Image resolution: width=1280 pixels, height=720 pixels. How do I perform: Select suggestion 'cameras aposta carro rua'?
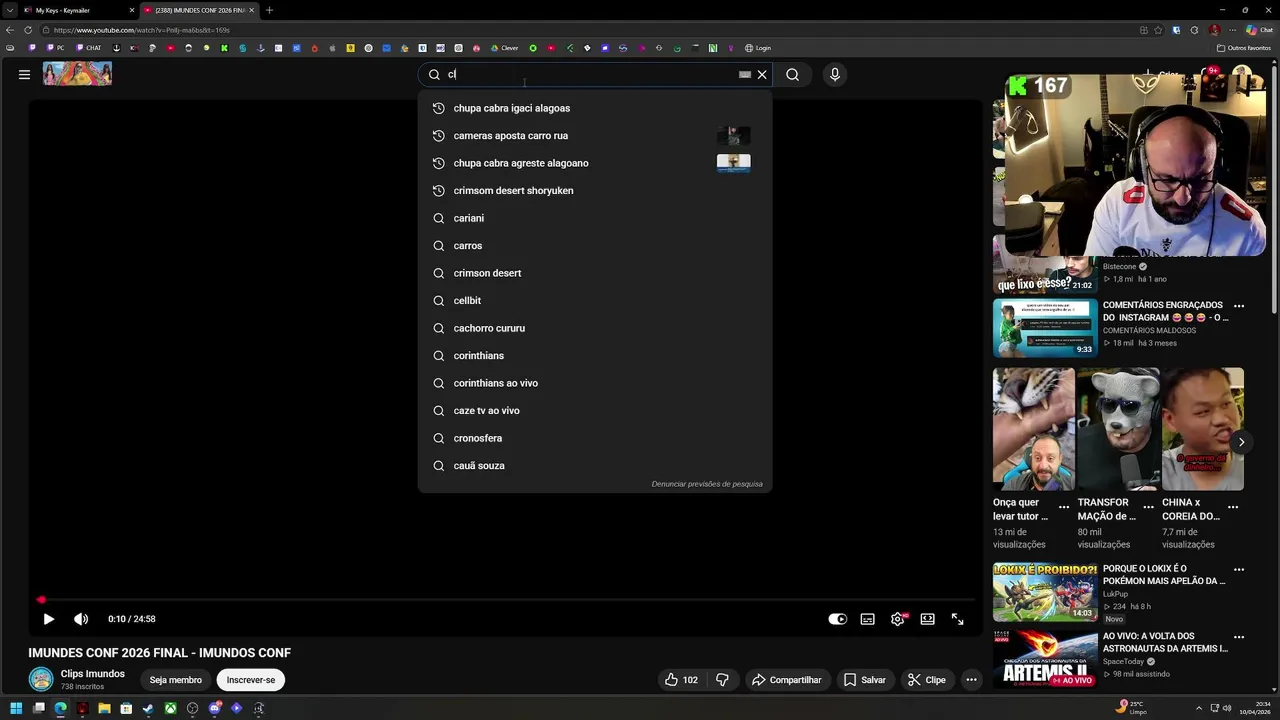[594, 135]
